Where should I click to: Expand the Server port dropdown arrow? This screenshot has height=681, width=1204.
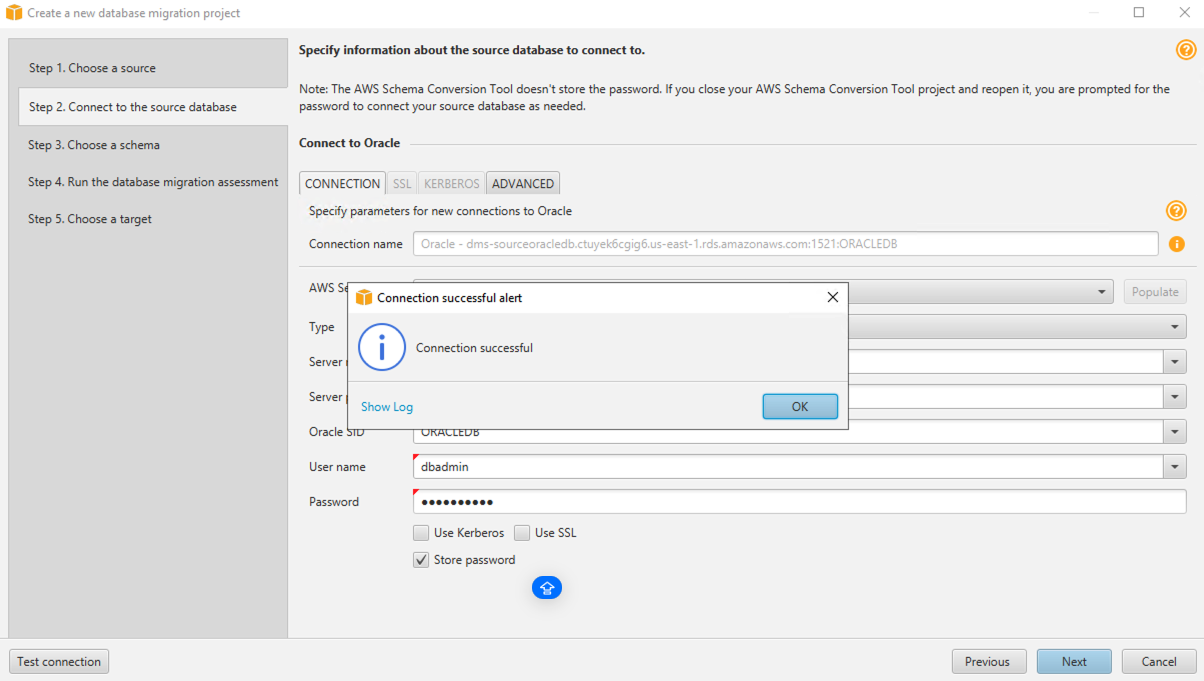click(1175, 397)
